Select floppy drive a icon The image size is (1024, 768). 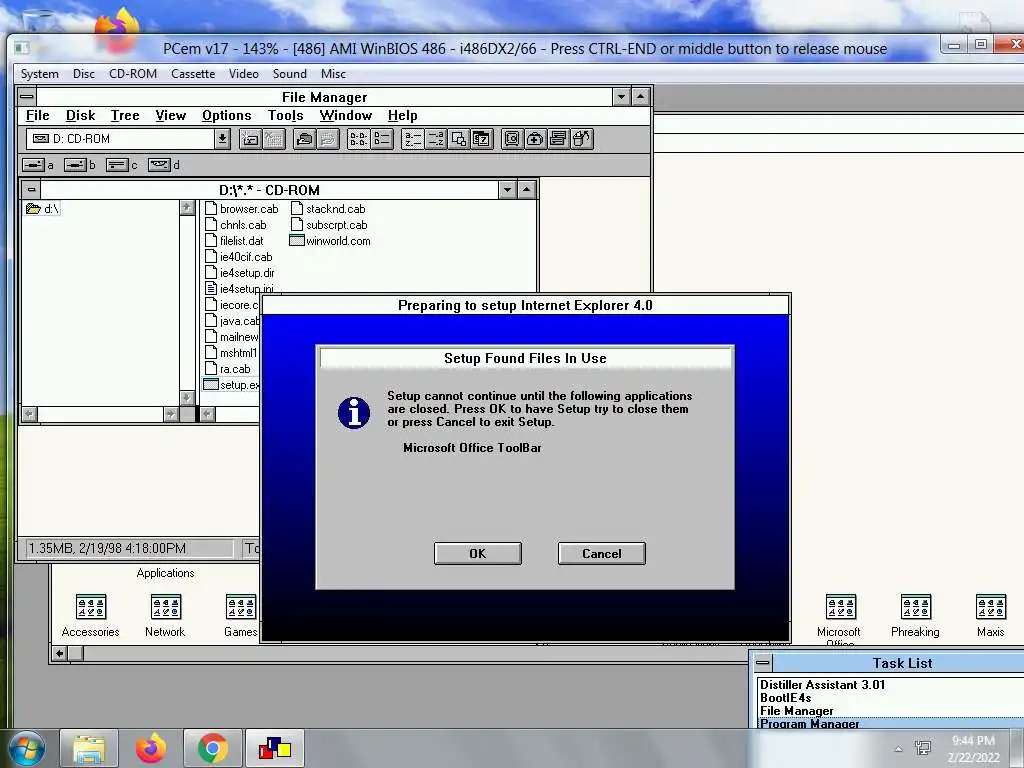(33, 165)
